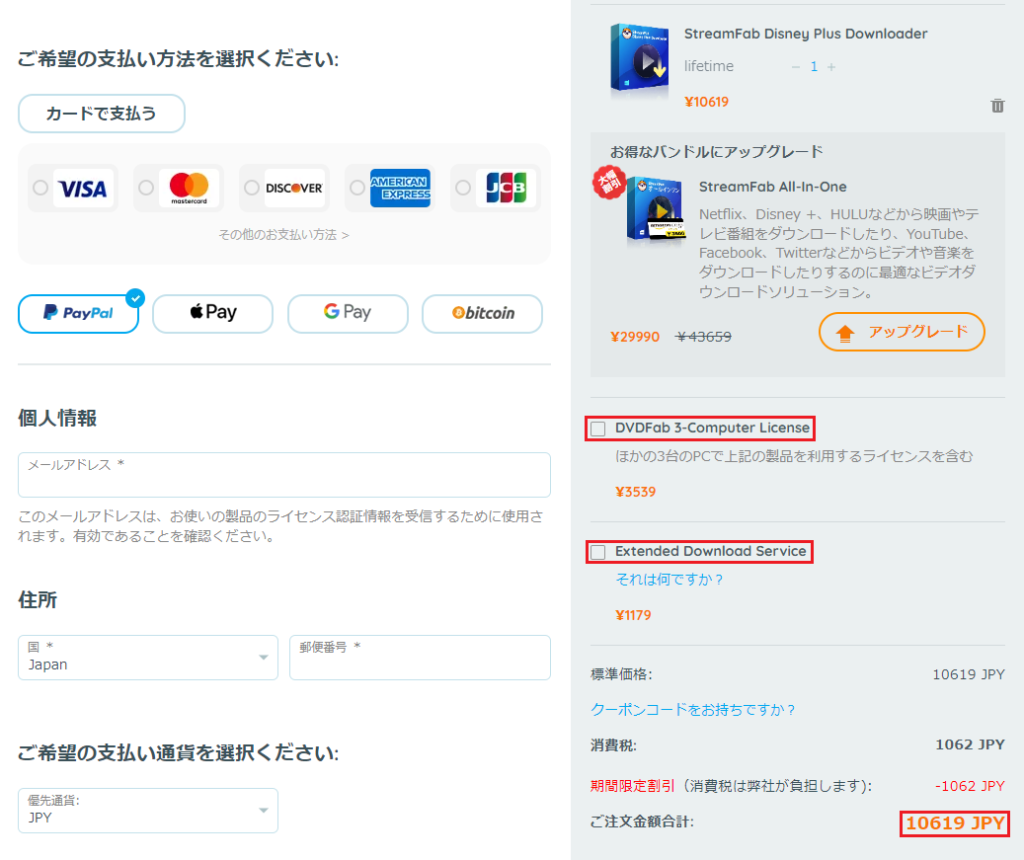
Task: Choose PayPal as the payment method
Action: 78,313
